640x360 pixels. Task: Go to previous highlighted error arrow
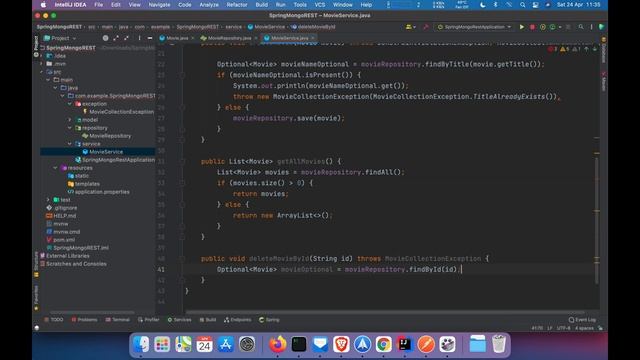pos(586,49)
